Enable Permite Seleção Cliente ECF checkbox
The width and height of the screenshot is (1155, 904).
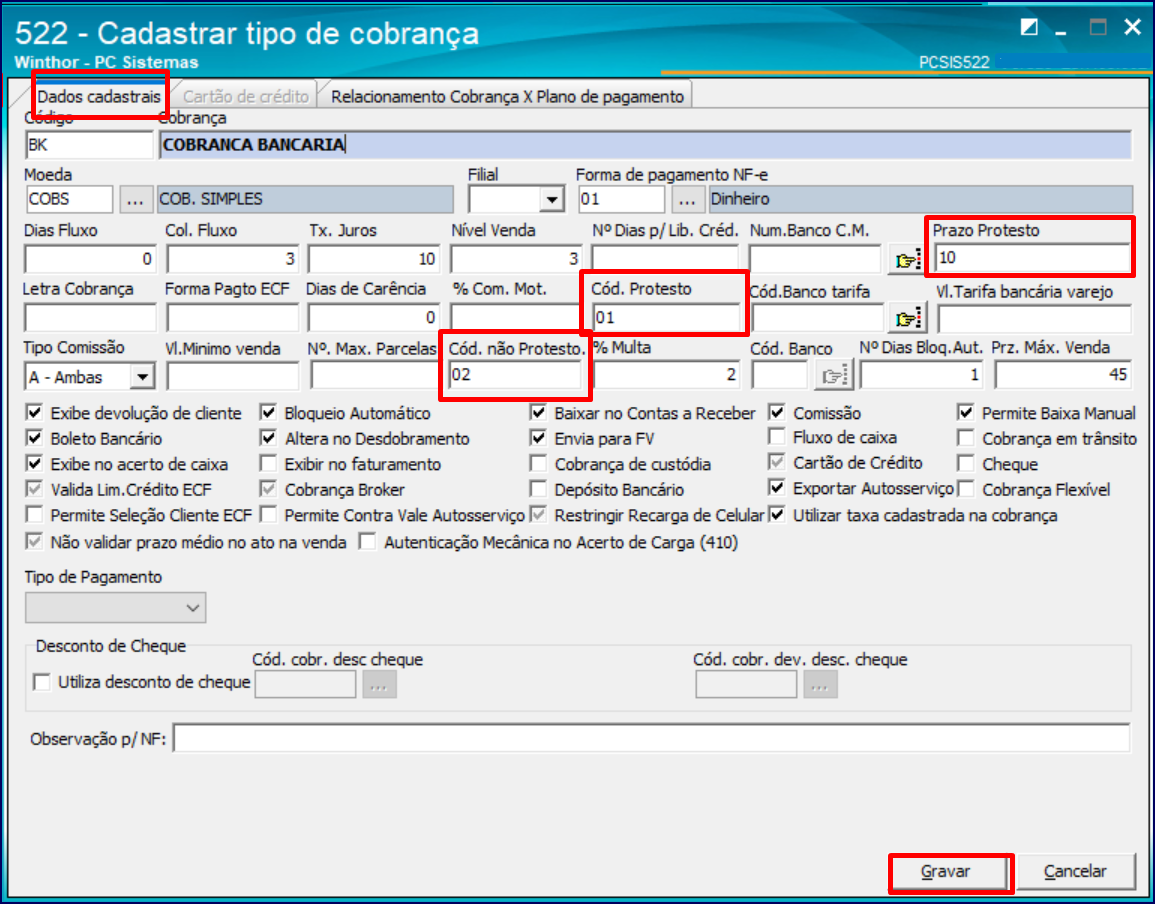click(35, 514)
